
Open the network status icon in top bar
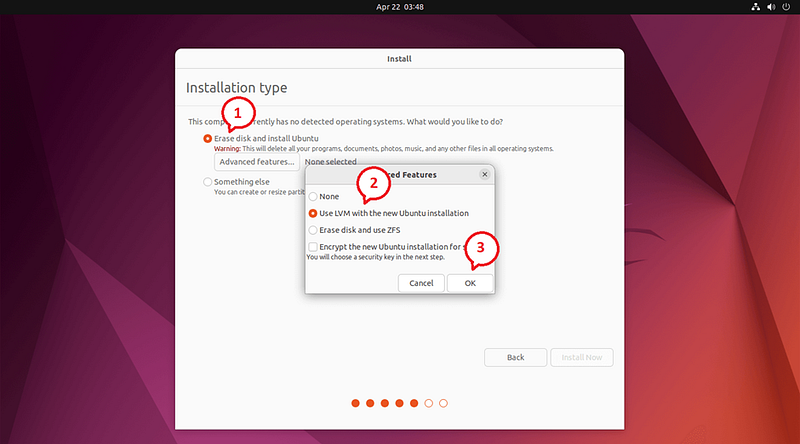pyautogui.click(x=756, y=7)
